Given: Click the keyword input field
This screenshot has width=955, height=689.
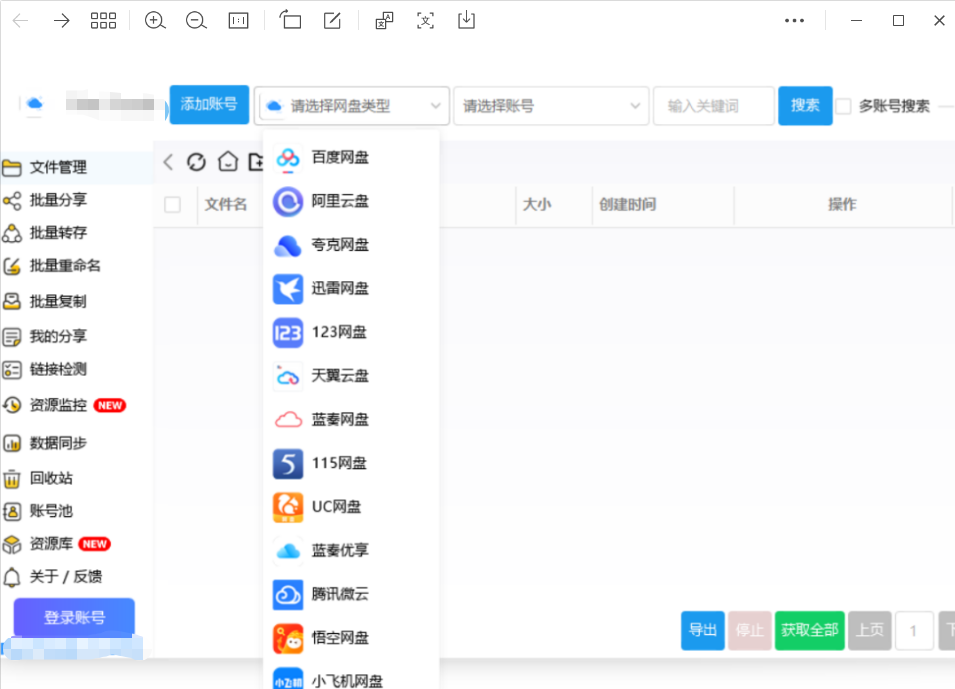Looking at the screenshot, I should click(x=713, y=105).
